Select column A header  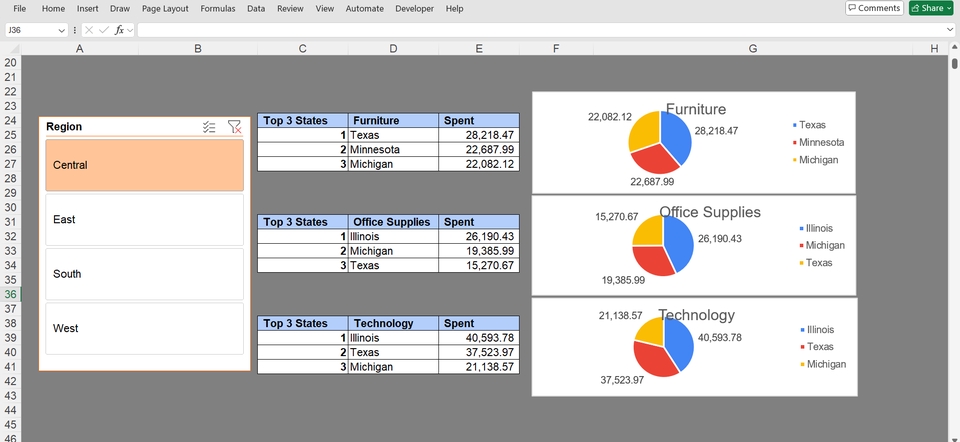coord(80,49)
